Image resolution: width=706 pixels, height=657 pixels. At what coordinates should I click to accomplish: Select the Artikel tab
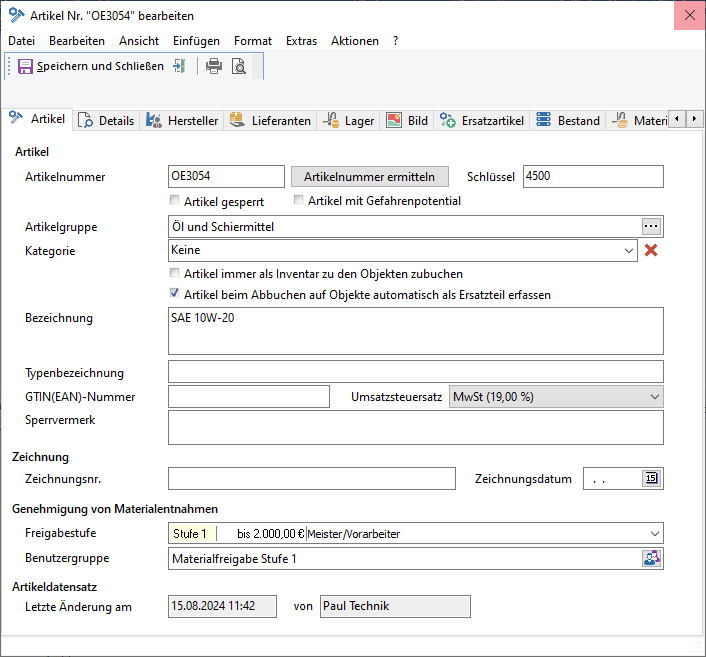point(37,119)
